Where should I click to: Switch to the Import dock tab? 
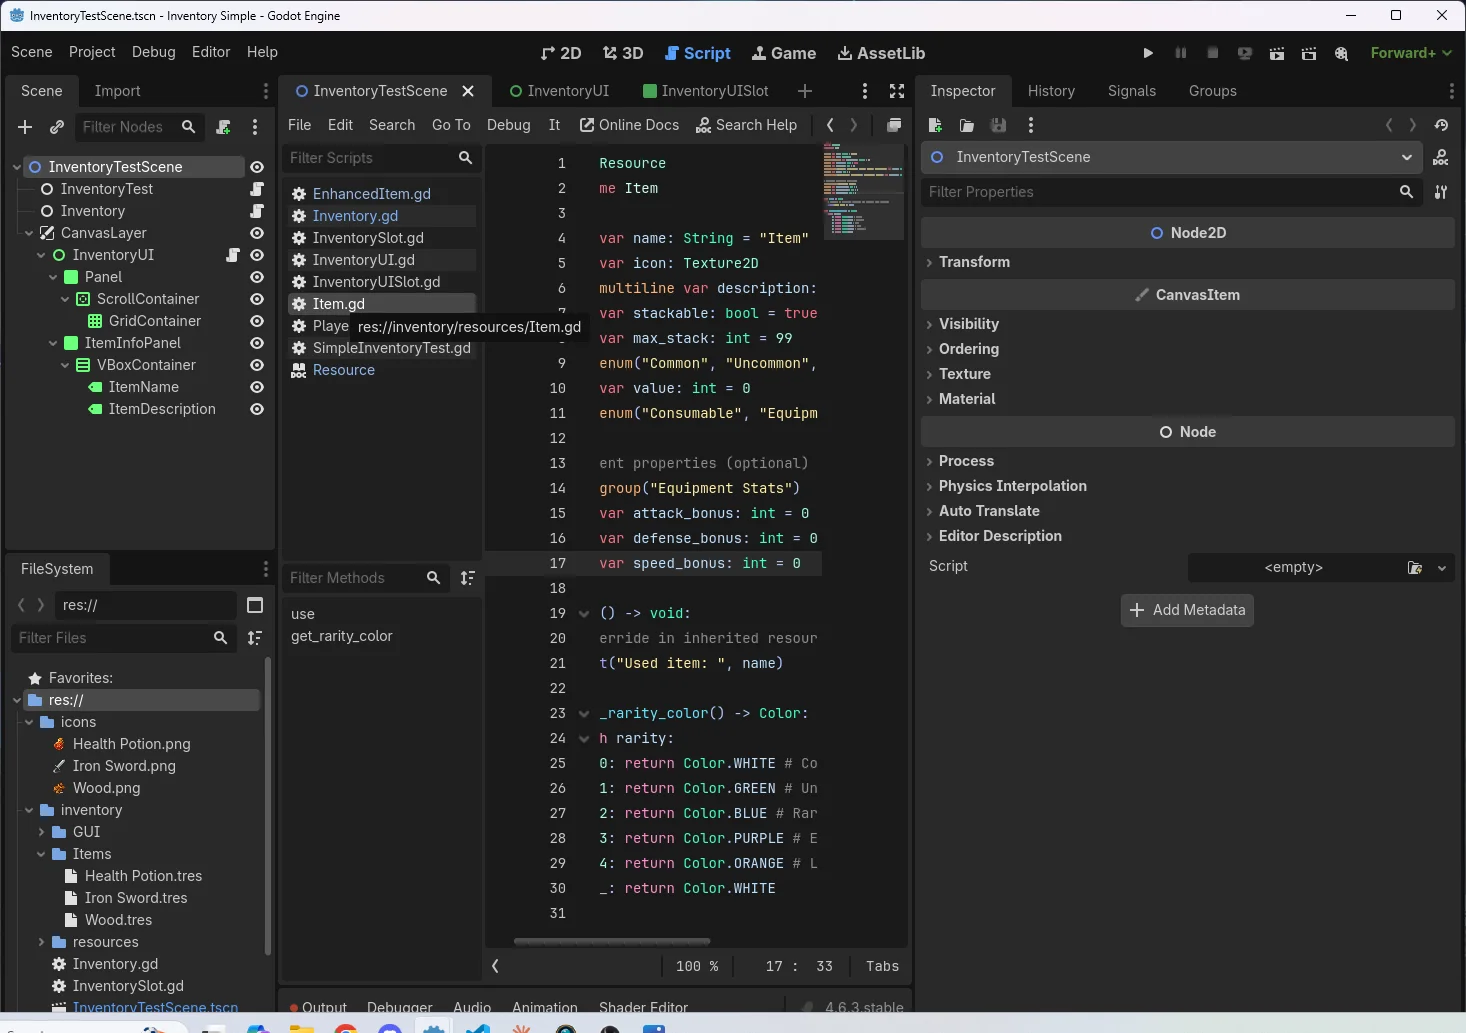pyautogui.click(x=117, y=91)
